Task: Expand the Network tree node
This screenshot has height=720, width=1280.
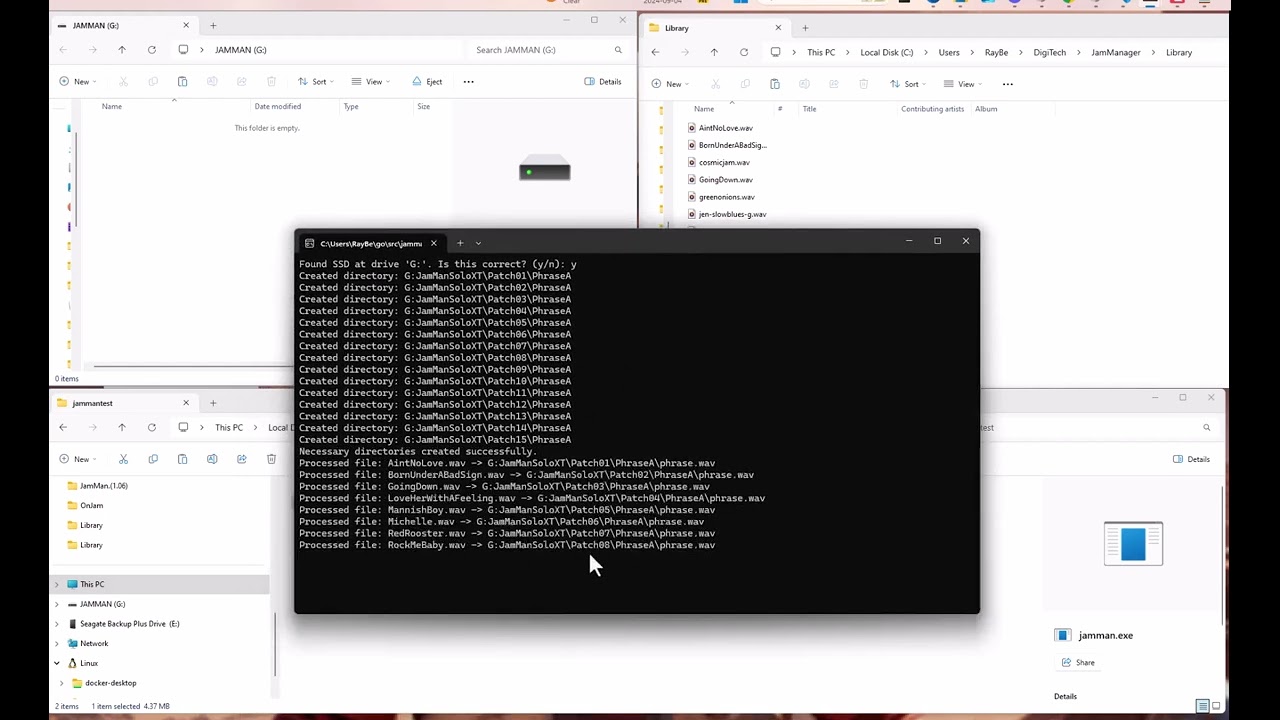Action: coord(57,644)
